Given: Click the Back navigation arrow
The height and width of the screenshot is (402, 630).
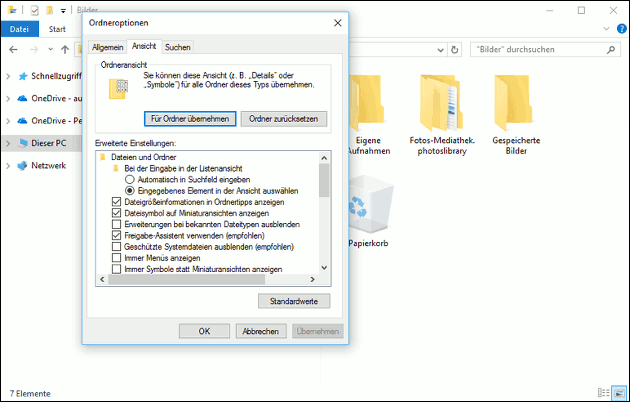Looking at the screenshot, I should pos(14,49).
